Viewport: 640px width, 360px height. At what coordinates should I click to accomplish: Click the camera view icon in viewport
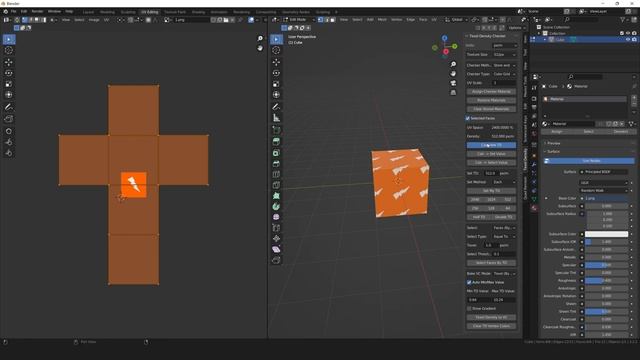[x=453, y=83]
